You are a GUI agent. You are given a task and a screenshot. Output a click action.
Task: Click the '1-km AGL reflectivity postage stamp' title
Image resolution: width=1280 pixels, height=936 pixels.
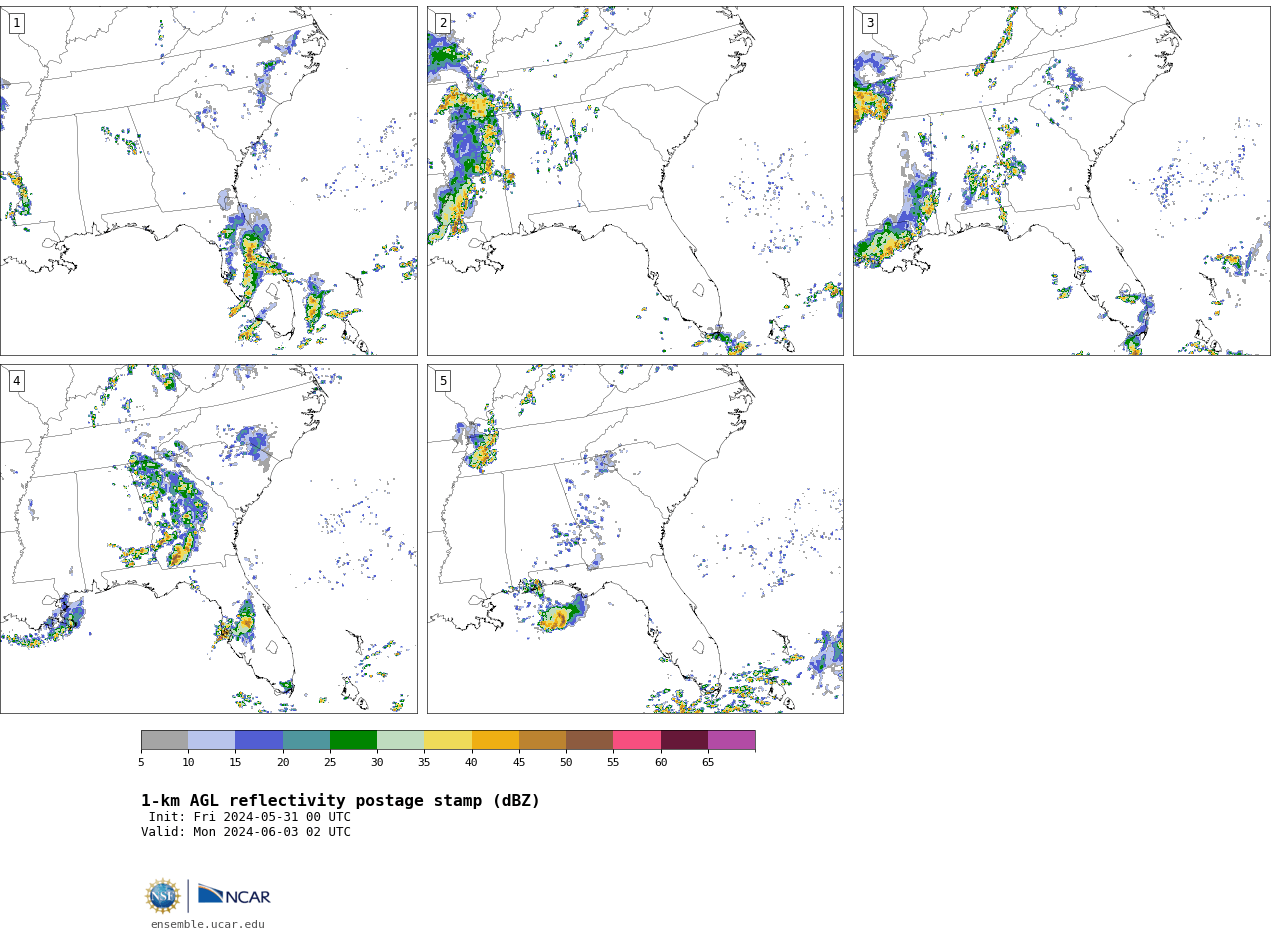tap(340, 801)
